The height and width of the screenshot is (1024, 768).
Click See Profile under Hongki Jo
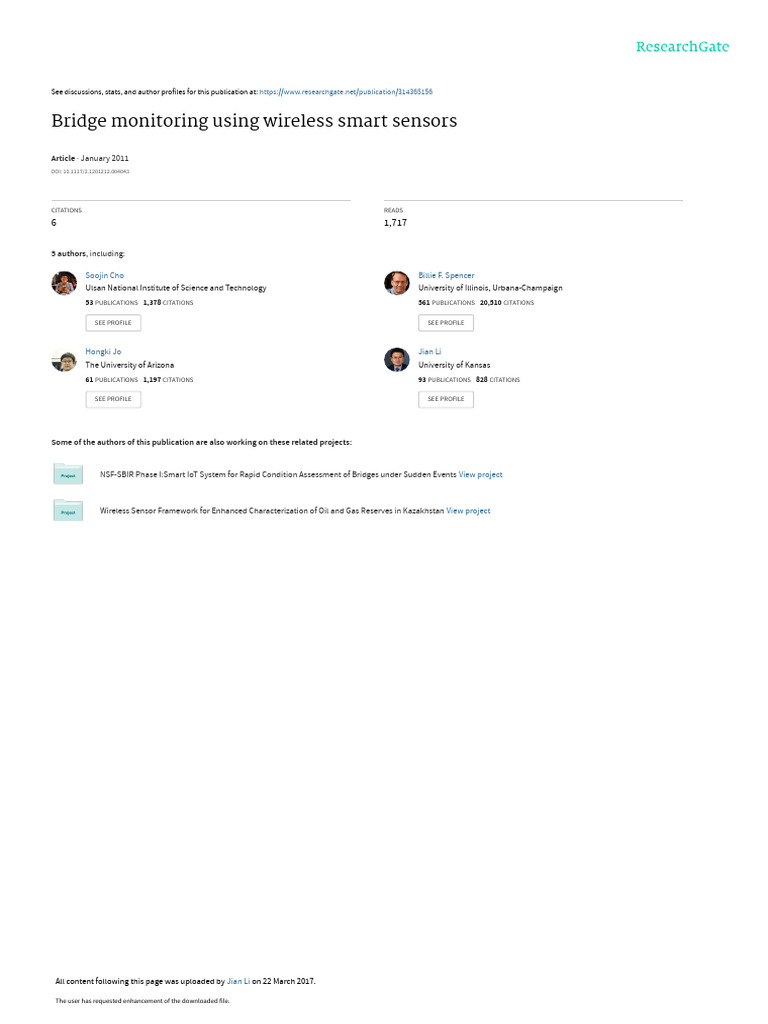113,399
